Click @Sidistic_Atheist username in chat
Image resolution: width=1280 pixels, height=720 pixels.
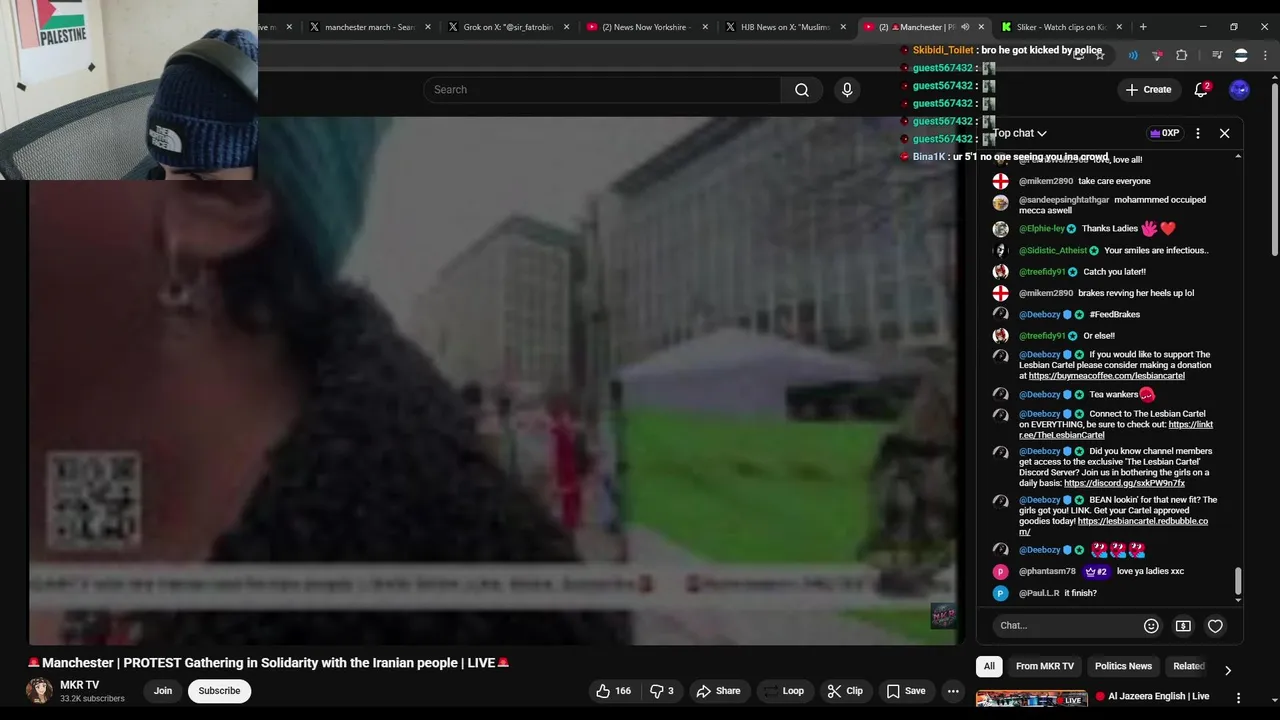coord(1053,251)
